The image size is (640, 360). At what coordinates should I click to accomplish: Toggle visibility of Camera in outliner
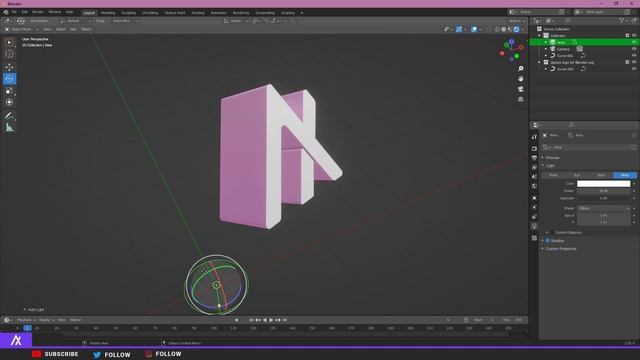pos(634,49)
